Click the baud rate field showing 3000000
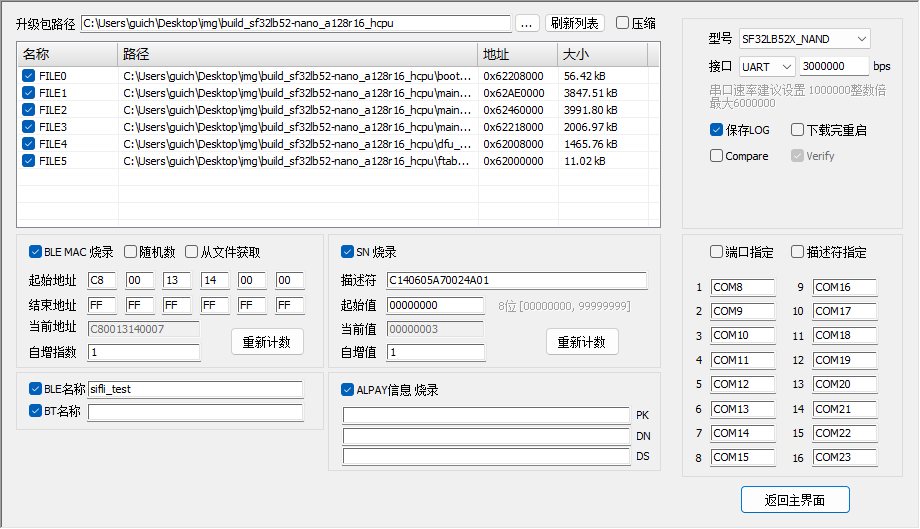 click(x=834, y=66)
